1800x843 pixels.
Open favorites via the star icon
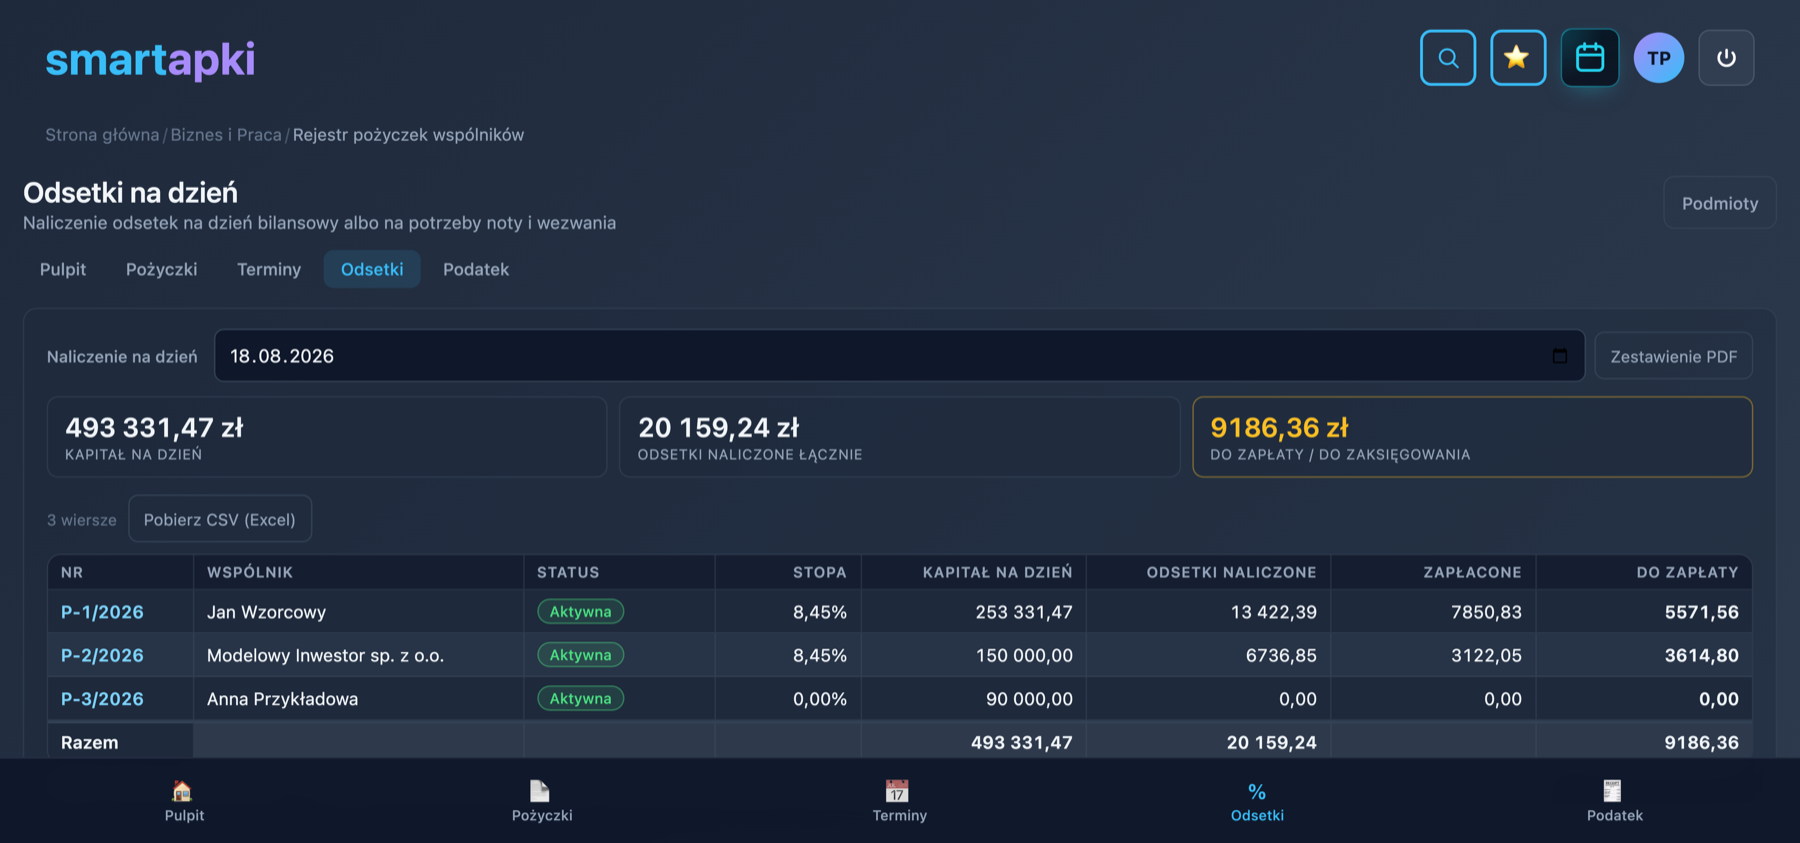(x=1518, y=58)
